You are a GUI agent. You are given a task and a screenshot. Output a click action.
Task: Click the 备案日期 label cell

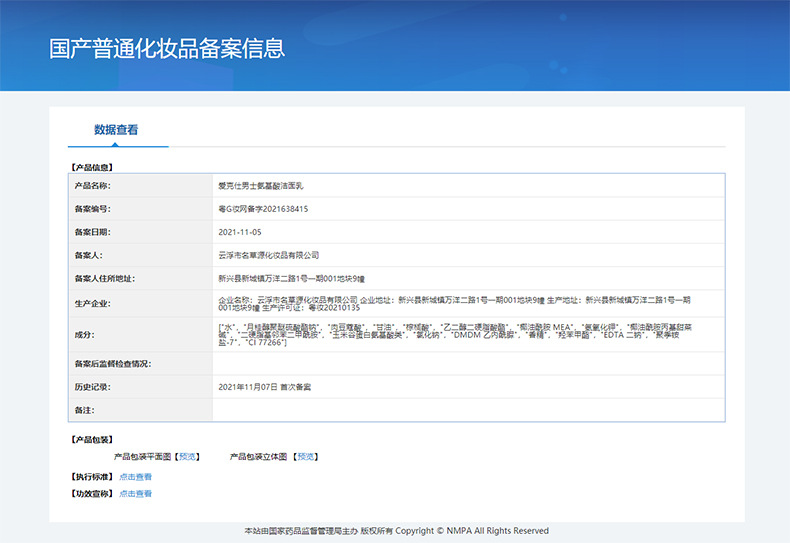141,232
